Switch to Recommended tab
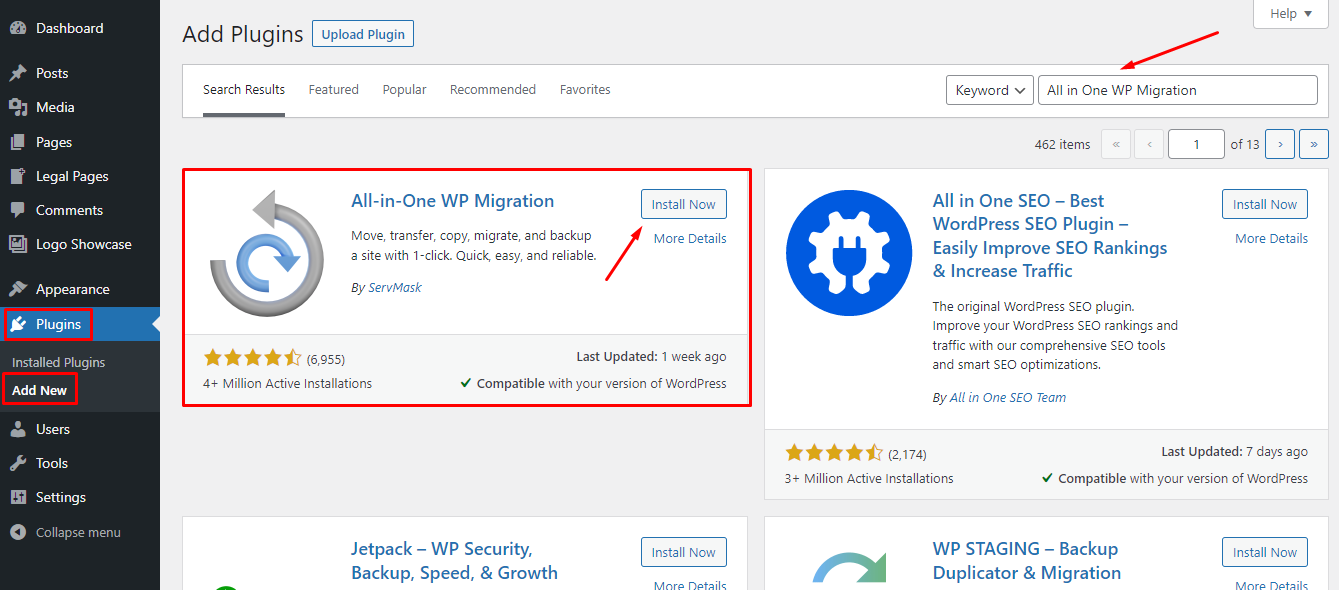1339x590 pixels. point(493,90)
